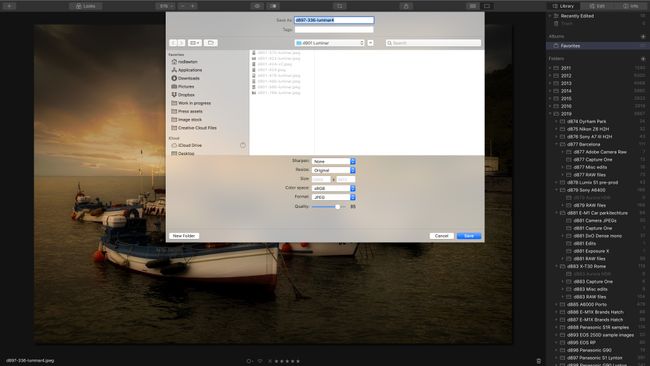Expand the 2013 folder
The height and width of the screenshot is (366, 650).
[550, 83]
